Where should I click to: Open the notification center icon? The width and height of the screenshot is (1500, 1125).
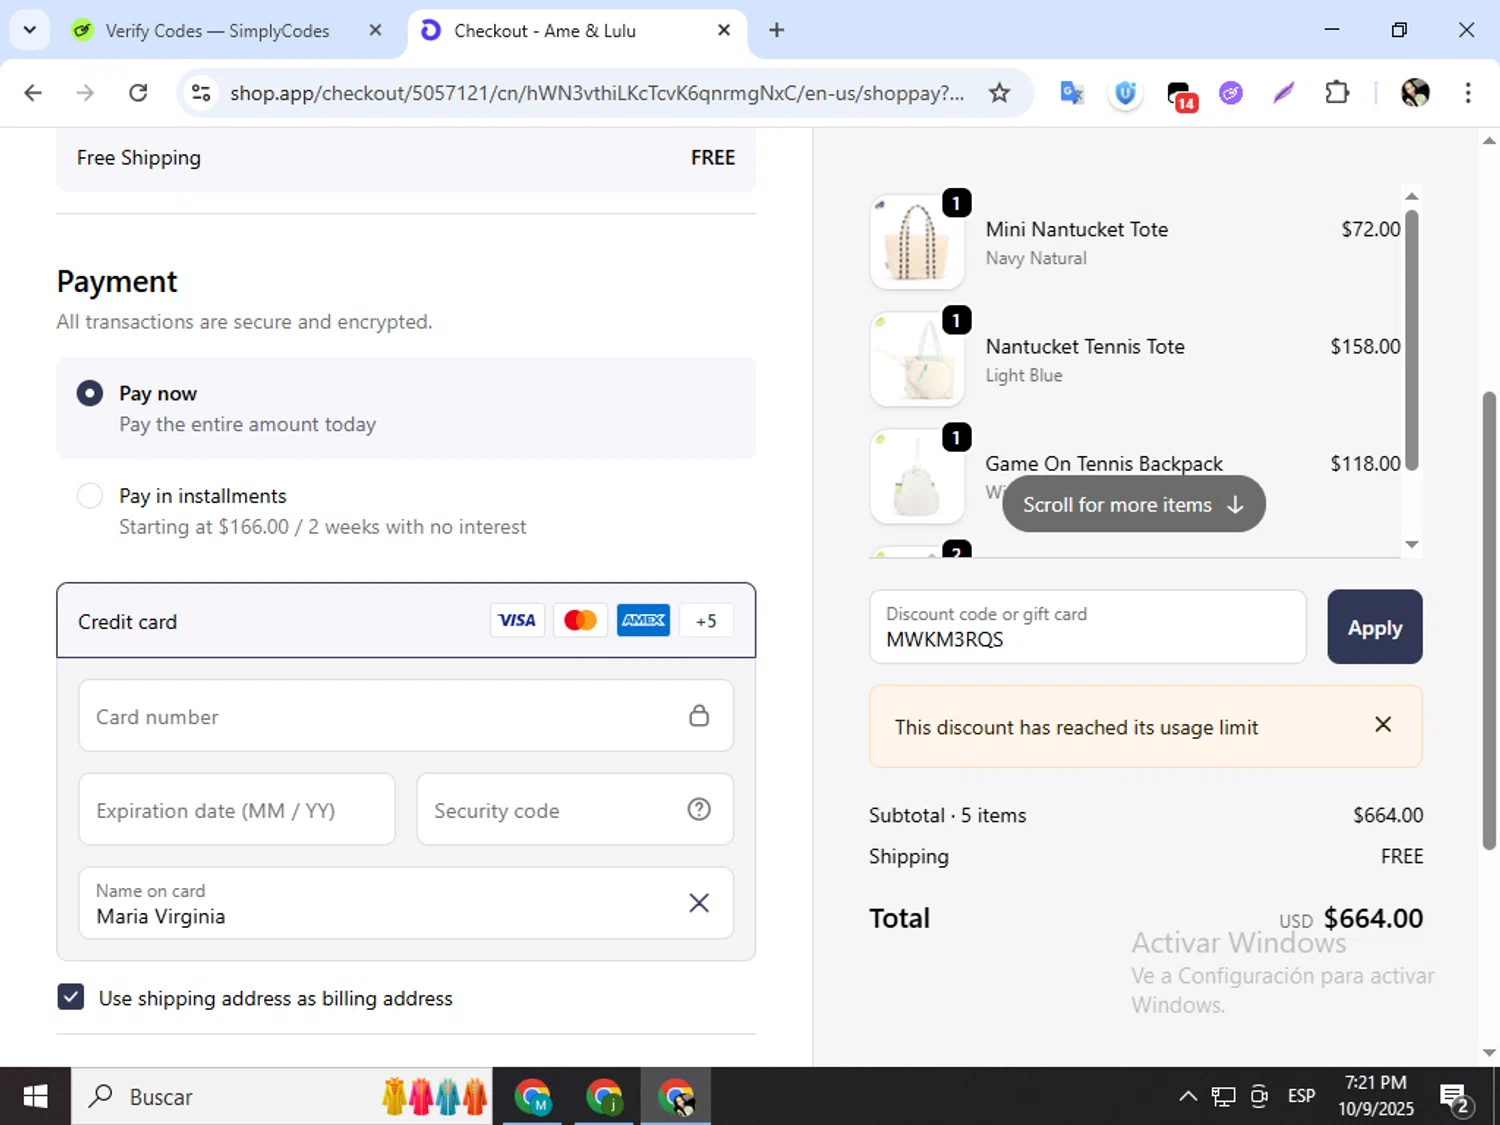1454,1097
